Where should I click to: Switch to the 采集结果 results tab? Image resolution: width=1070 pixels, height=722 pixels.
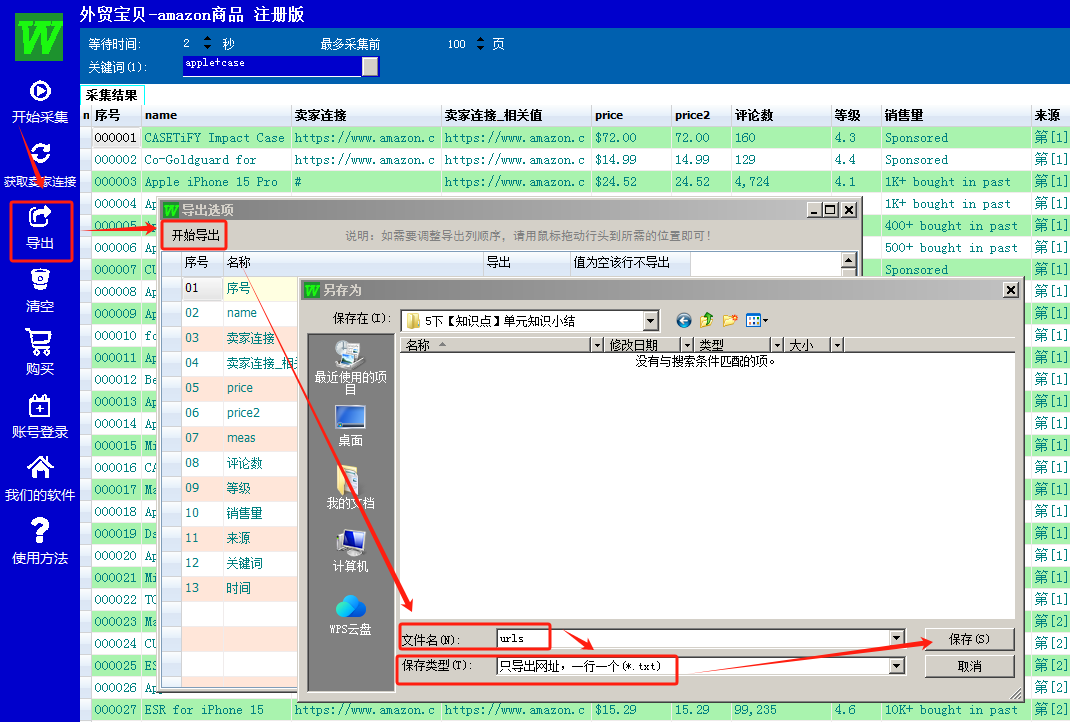tap(111, 96)
